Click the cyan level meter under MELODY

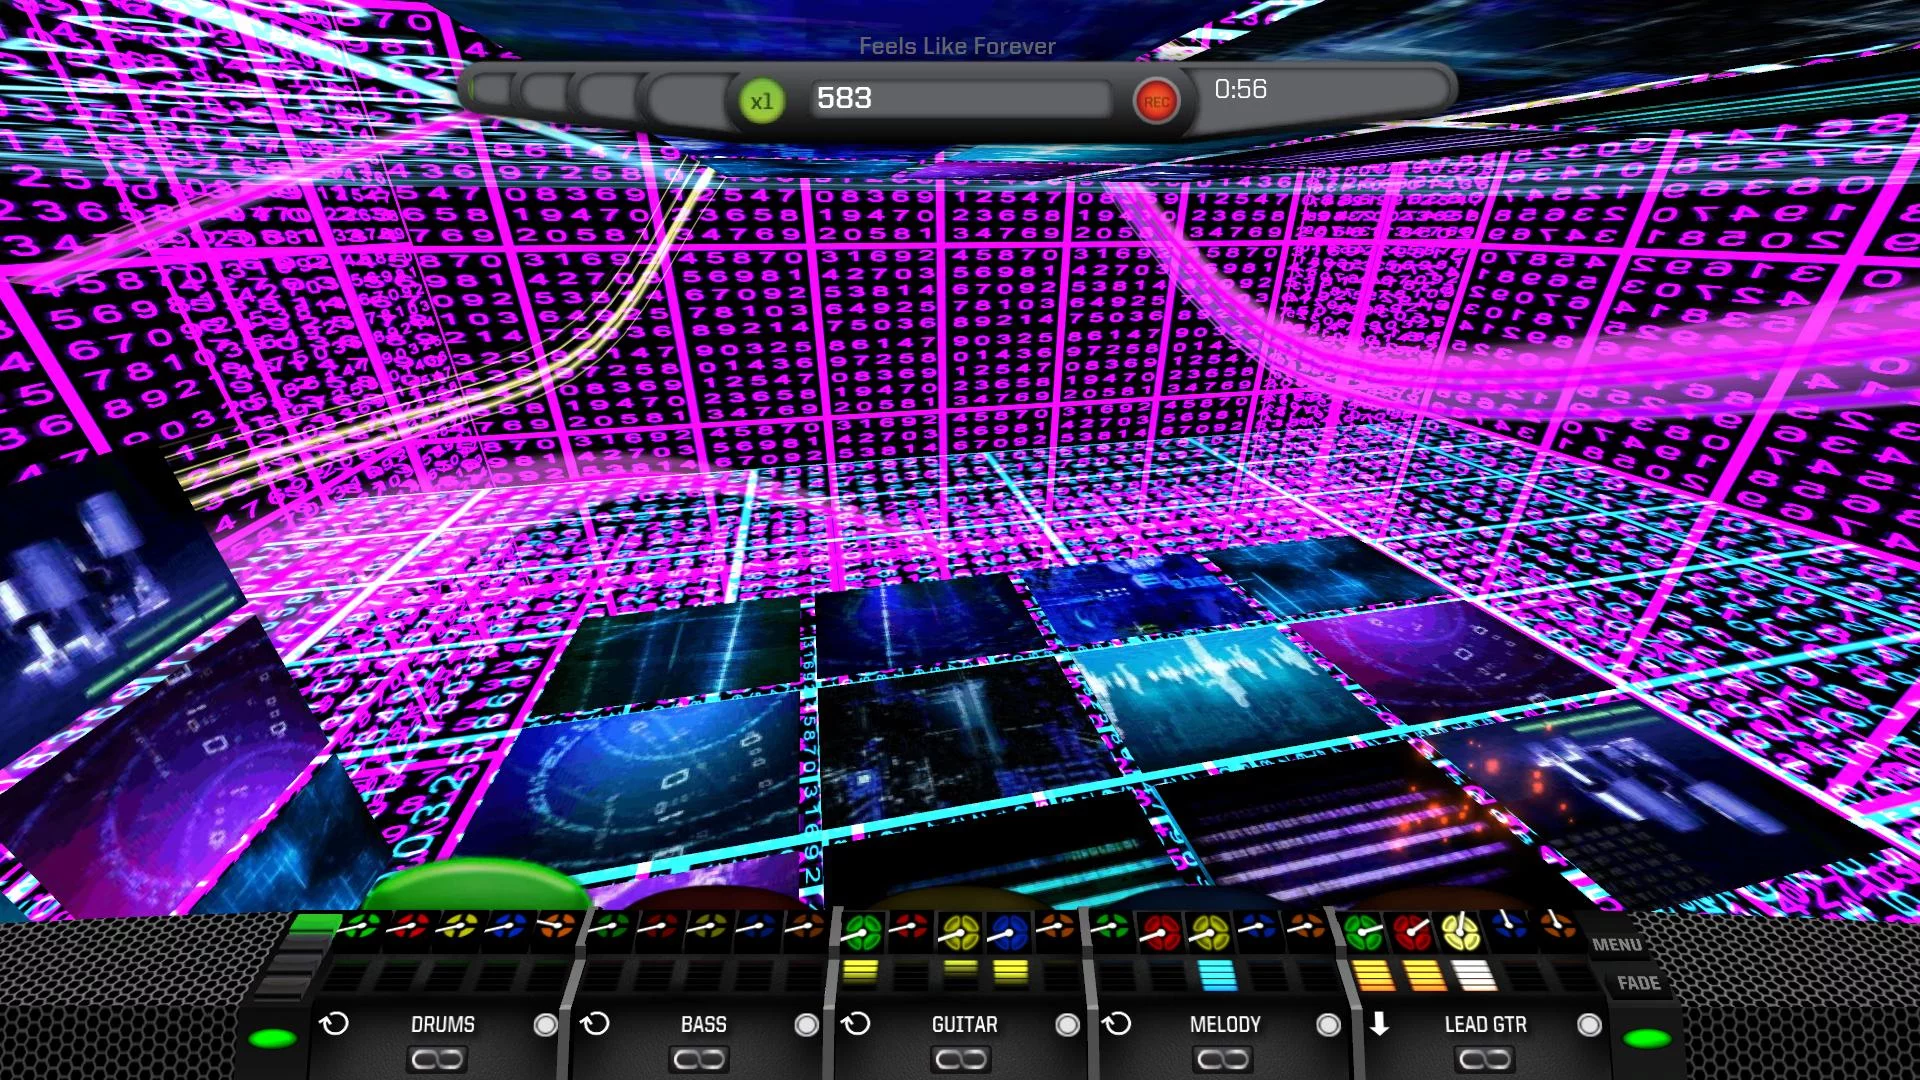(x=1216, y=975)
